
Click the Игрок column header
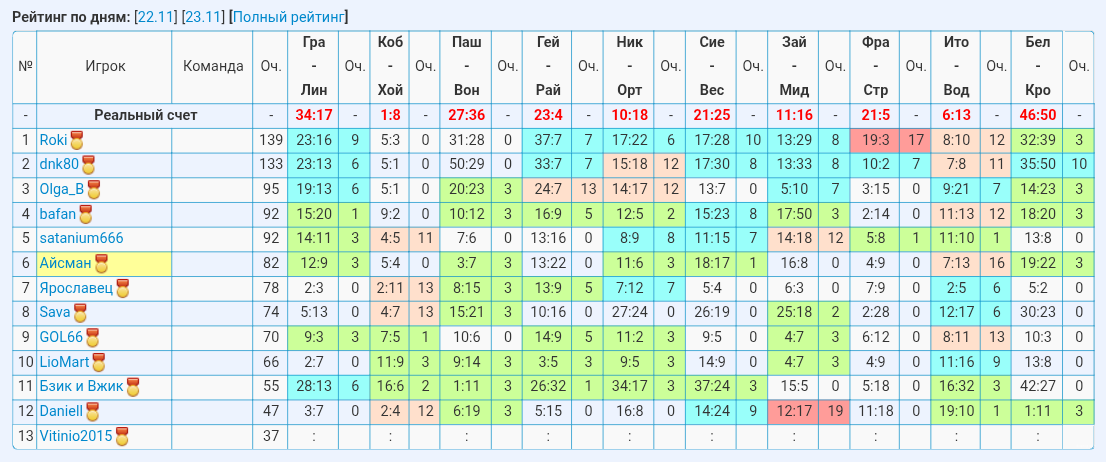click(x=105, y=67)
